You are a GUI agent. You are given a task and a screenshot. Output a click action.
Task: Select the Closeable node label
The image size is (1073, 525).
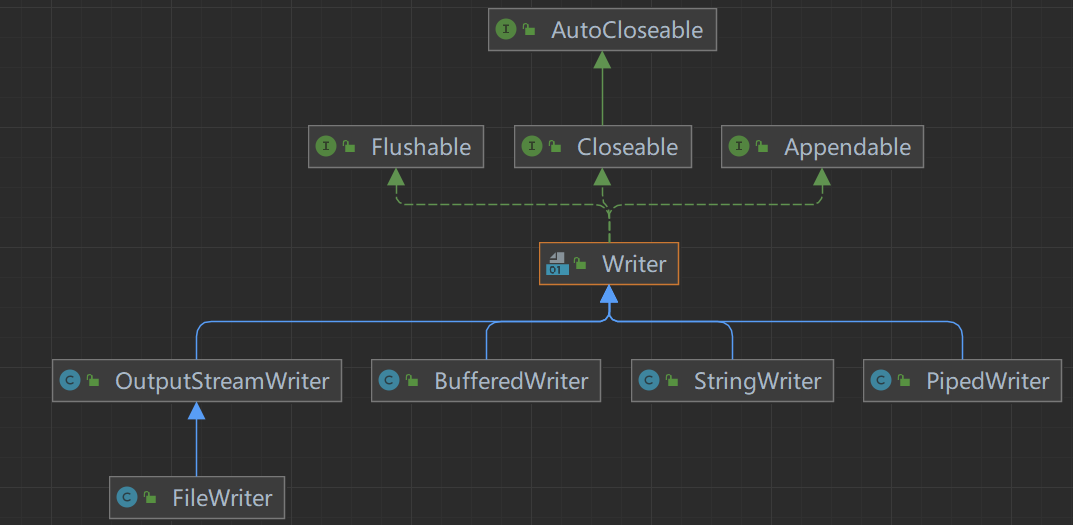pyautogui.click(x=627, y=147)
